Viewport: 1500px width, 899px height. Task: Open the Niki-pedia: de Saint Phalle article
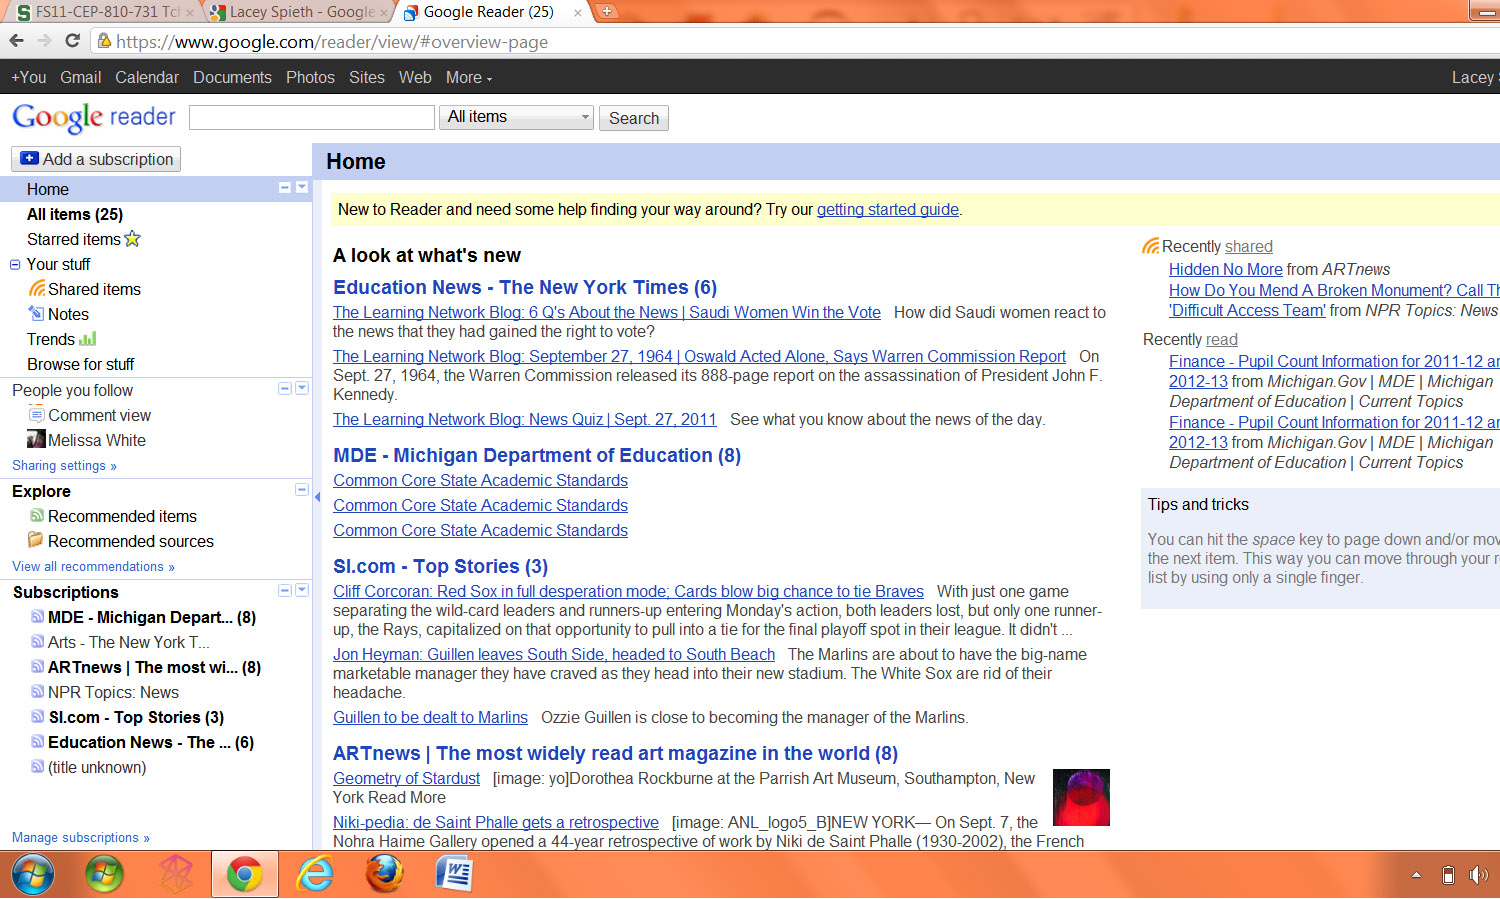pyautogui.click(x=496, y=822)
